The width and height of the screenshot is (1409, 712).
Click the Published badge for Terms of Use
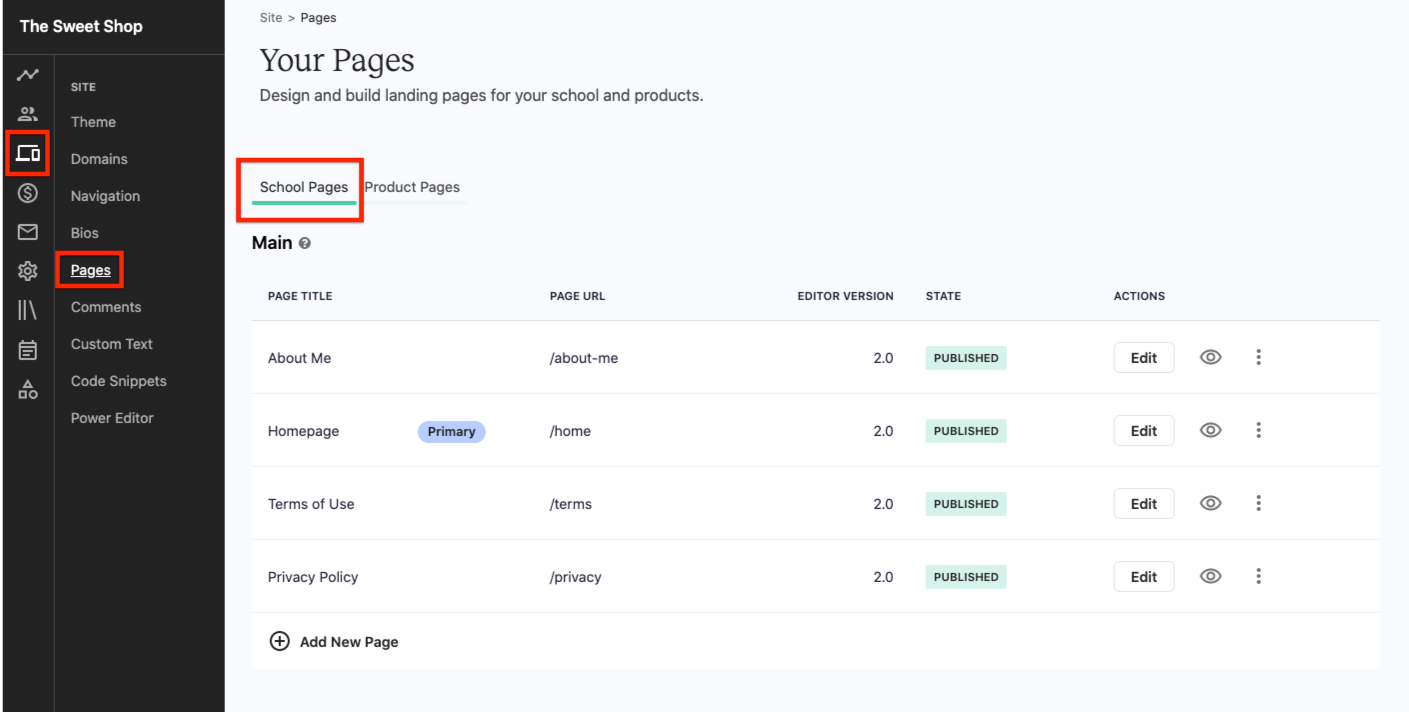pyautogui.click(x=966, y=504)
